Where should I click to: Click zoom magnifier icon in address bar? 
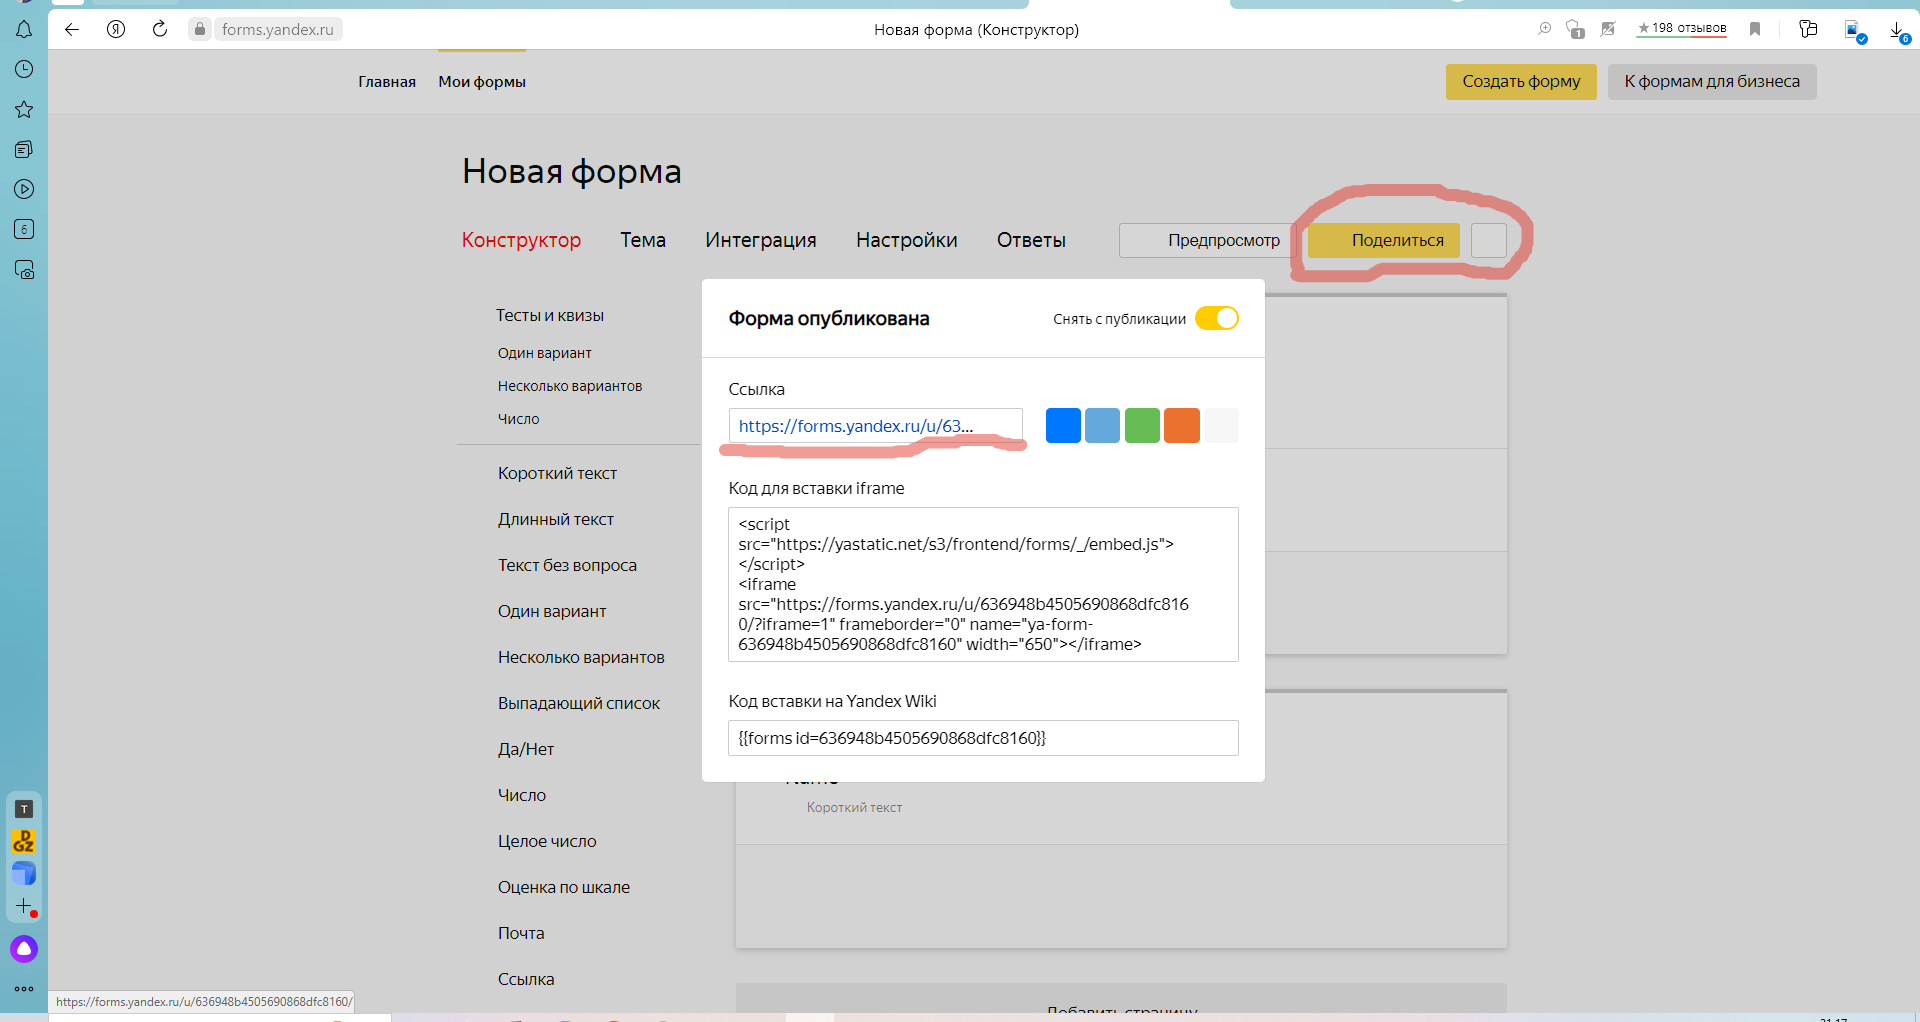1545,29
